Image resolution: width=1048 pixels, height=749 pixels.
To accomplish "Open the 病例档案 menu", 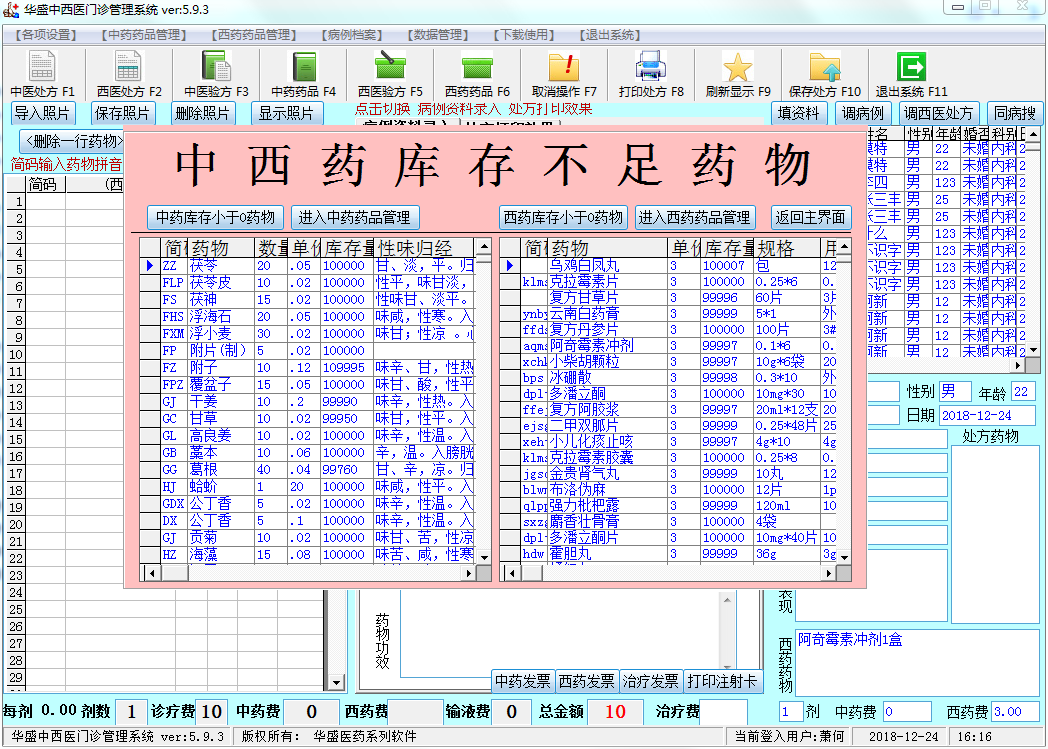I will point(352,35).
